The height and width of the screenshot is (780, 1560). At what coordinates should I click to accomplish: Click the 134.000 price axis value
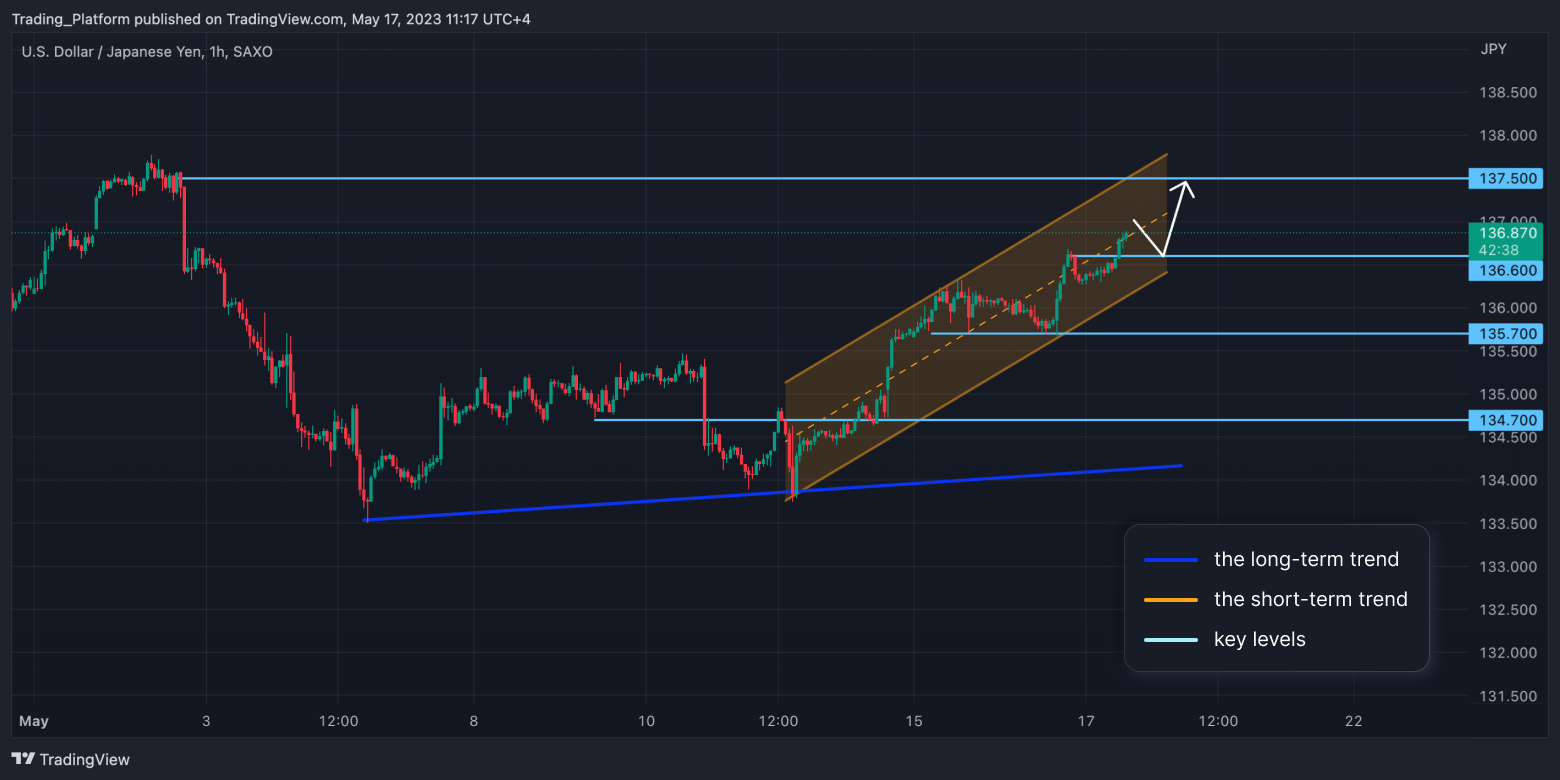pos(1507,481)
